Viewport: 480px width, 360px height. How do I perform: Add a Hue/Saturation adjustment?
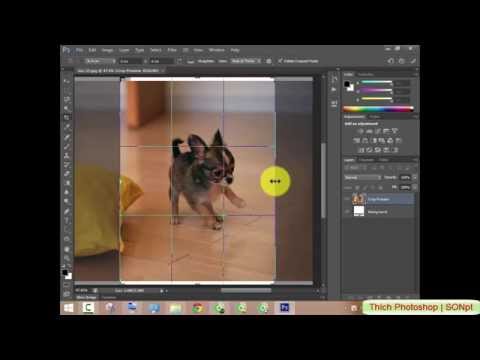click(x=357, y=141)
